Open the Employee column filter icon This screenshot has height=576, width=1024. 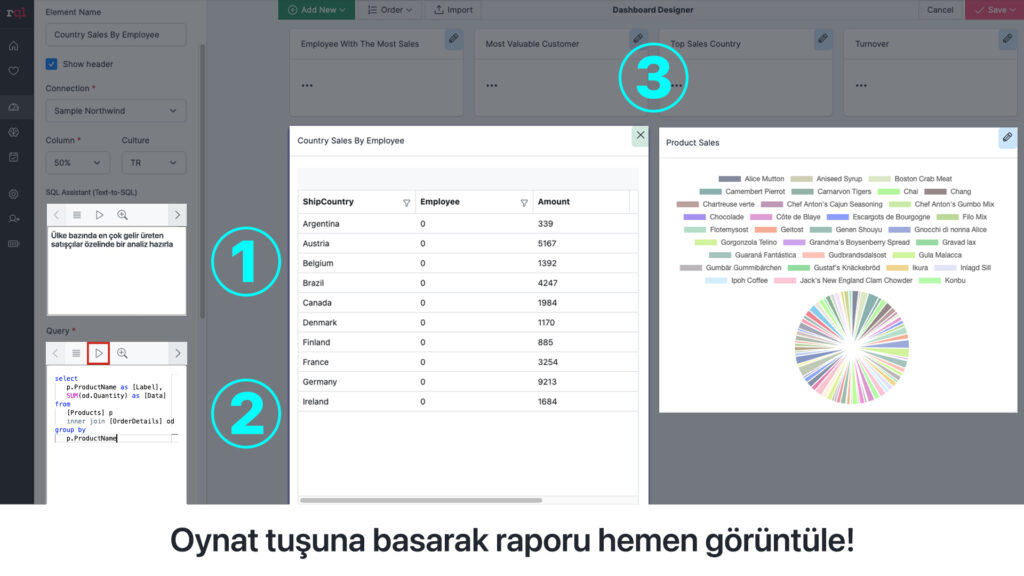pyautogui.click(x=524, y=202)
